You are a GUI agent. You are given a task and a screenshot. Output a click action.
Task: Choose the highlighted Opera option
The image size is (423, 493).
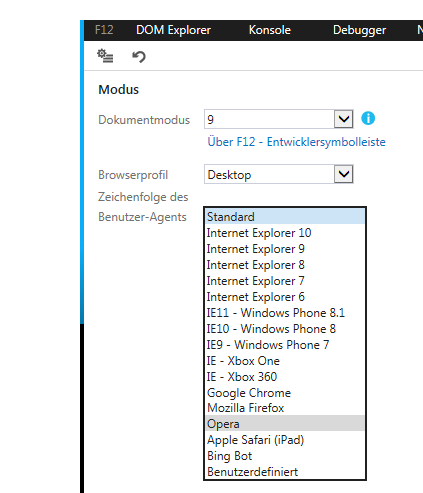(285, 424)
